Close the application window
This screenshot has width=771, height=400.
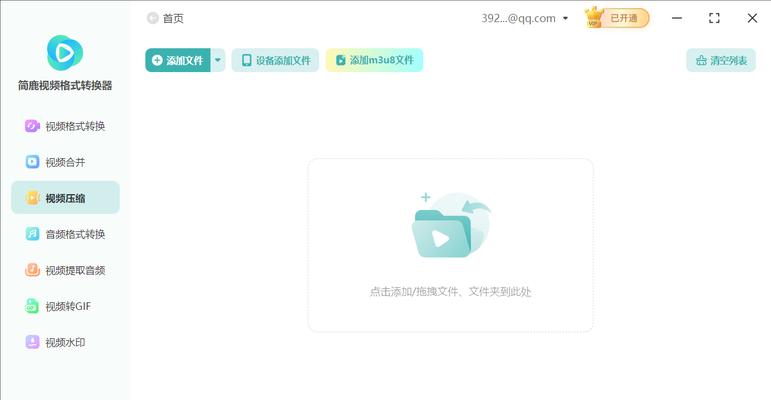752,18
